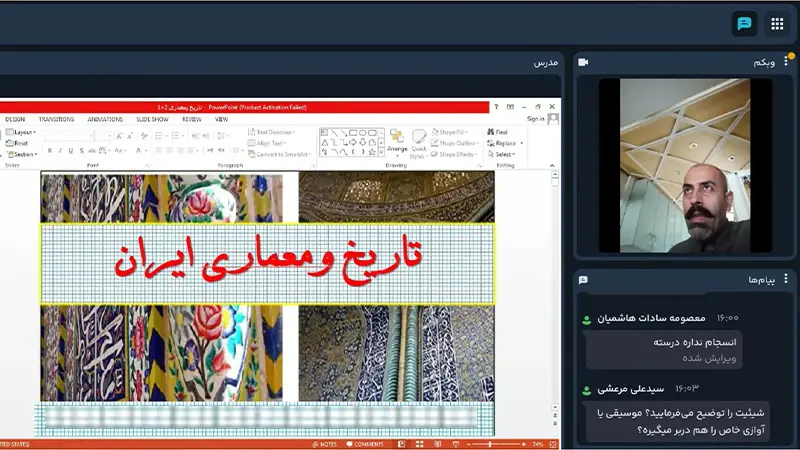The image size is (800, 450).
Task: Open Shape Outline dropdown
Action: pyautogui.click(x=455, y=143)
